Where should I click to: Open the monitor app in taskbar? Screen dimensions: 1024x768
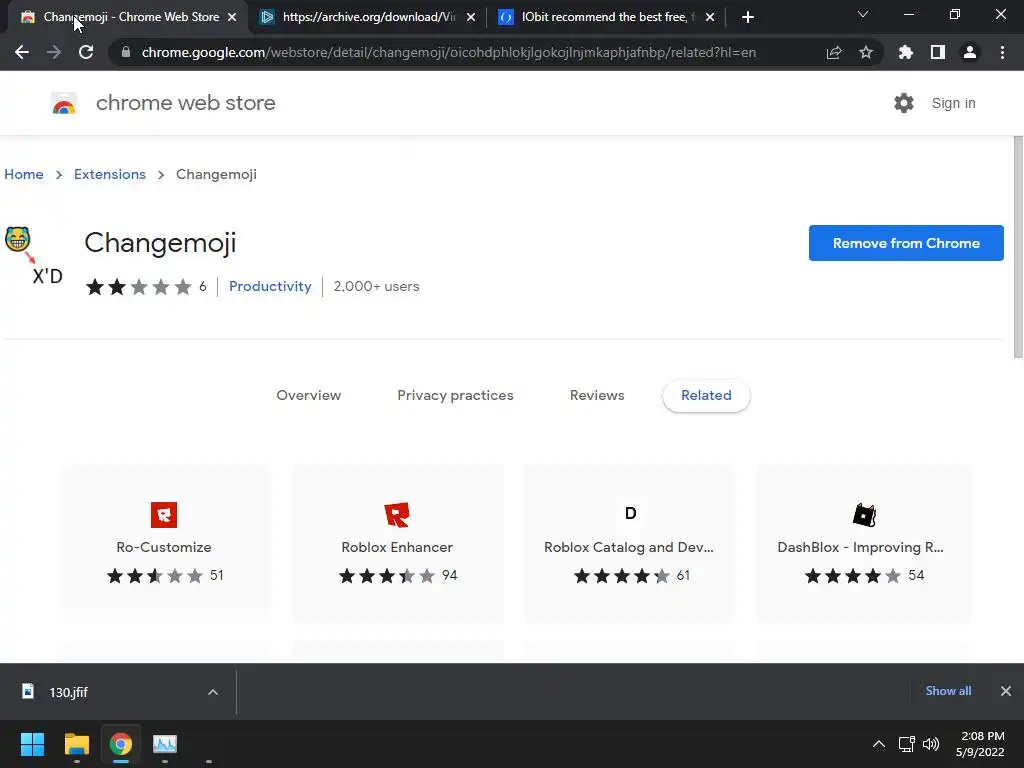(165, 744)
